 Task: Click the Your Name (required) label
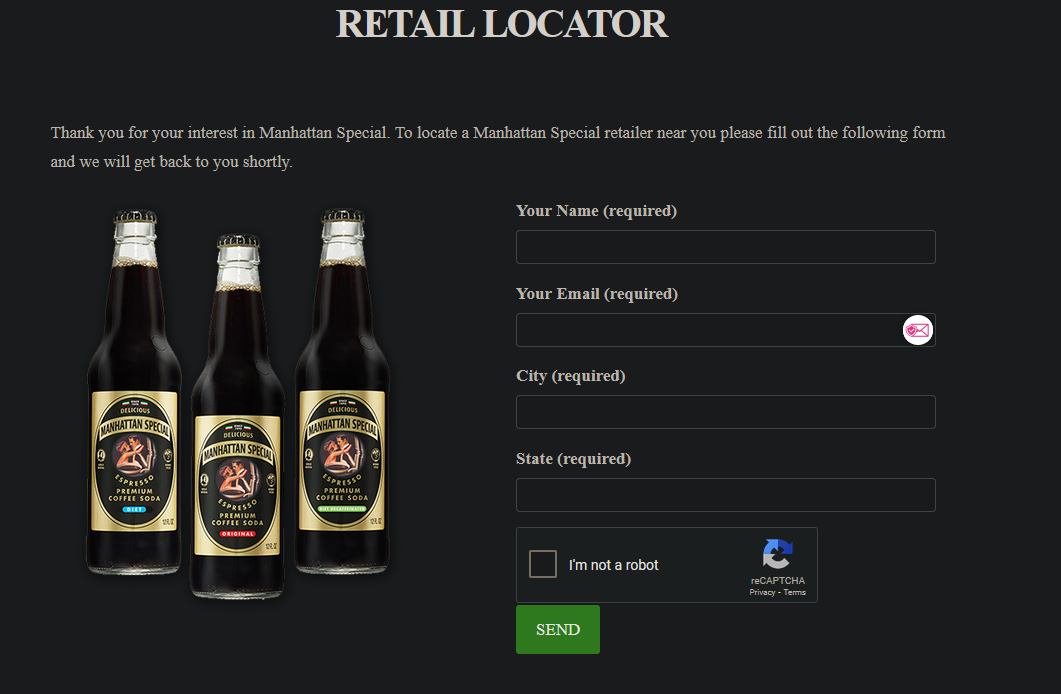596,211
